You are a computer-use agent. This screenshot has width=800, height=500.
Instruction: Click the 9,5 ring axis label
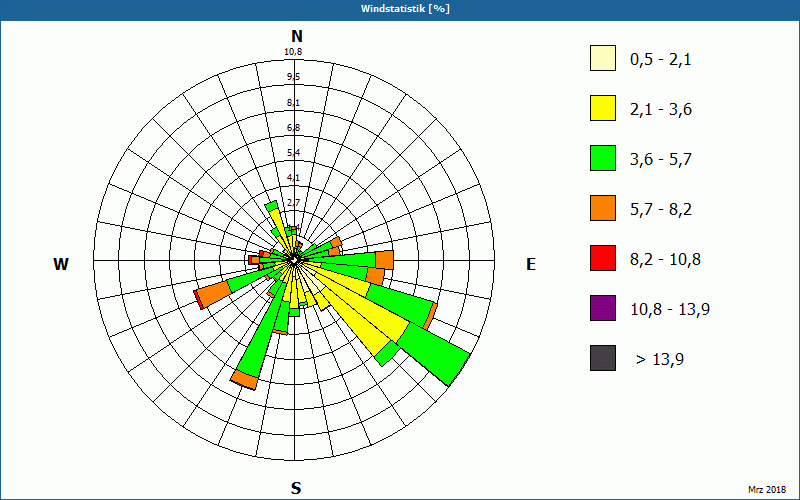click(x=293, y=77)
